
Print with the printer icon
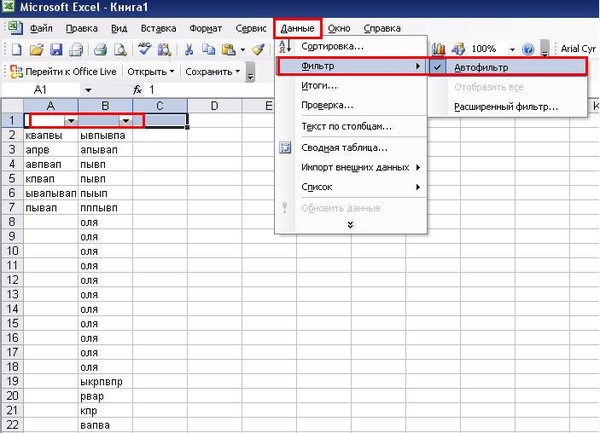pos(101,49)
